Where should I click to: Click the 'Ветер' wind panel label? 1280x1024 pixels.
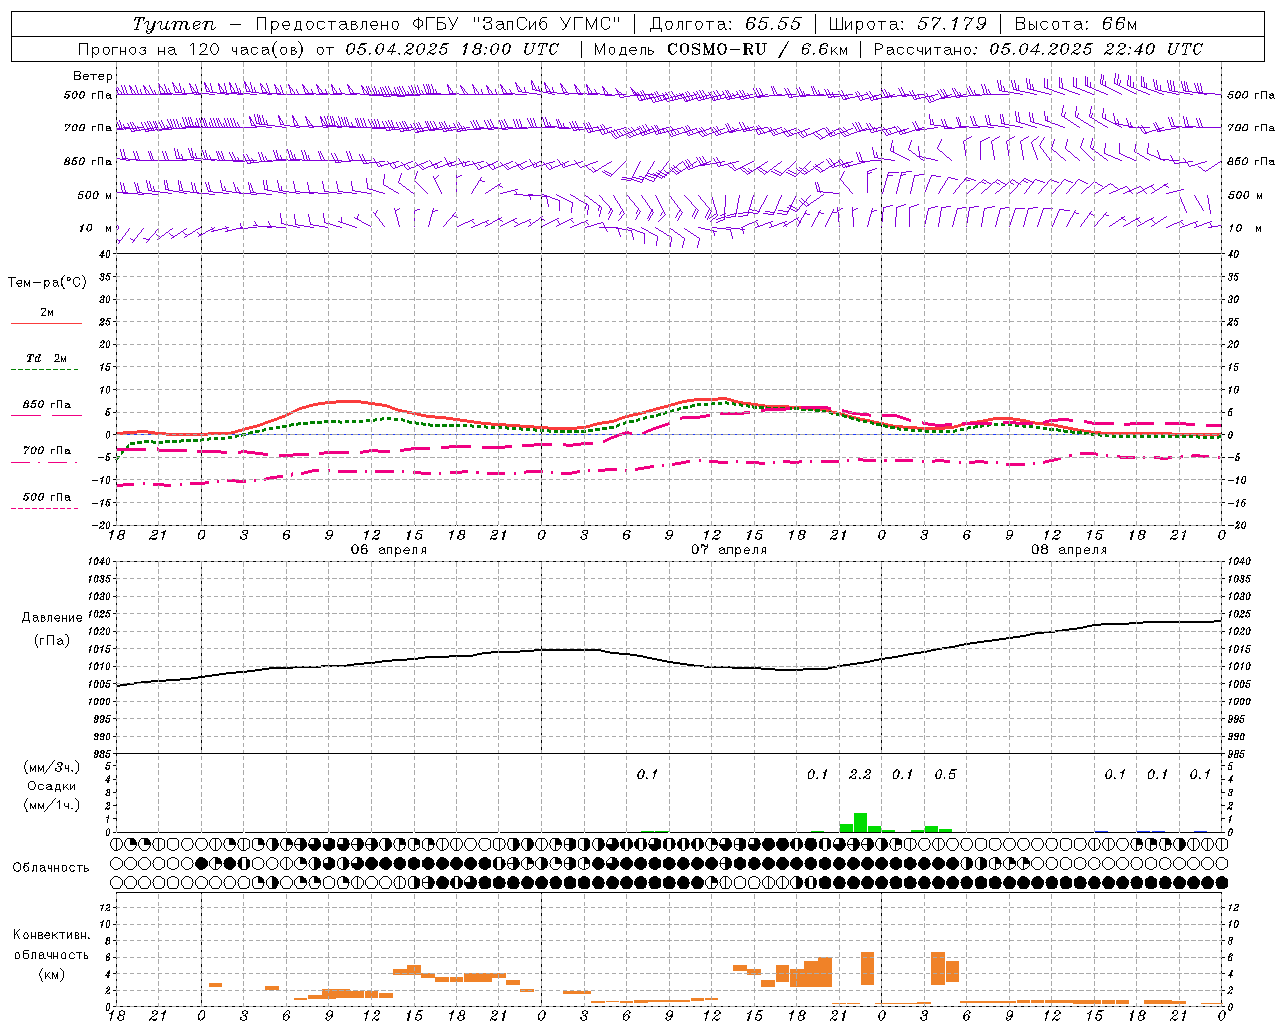click(x=92, y=76)
